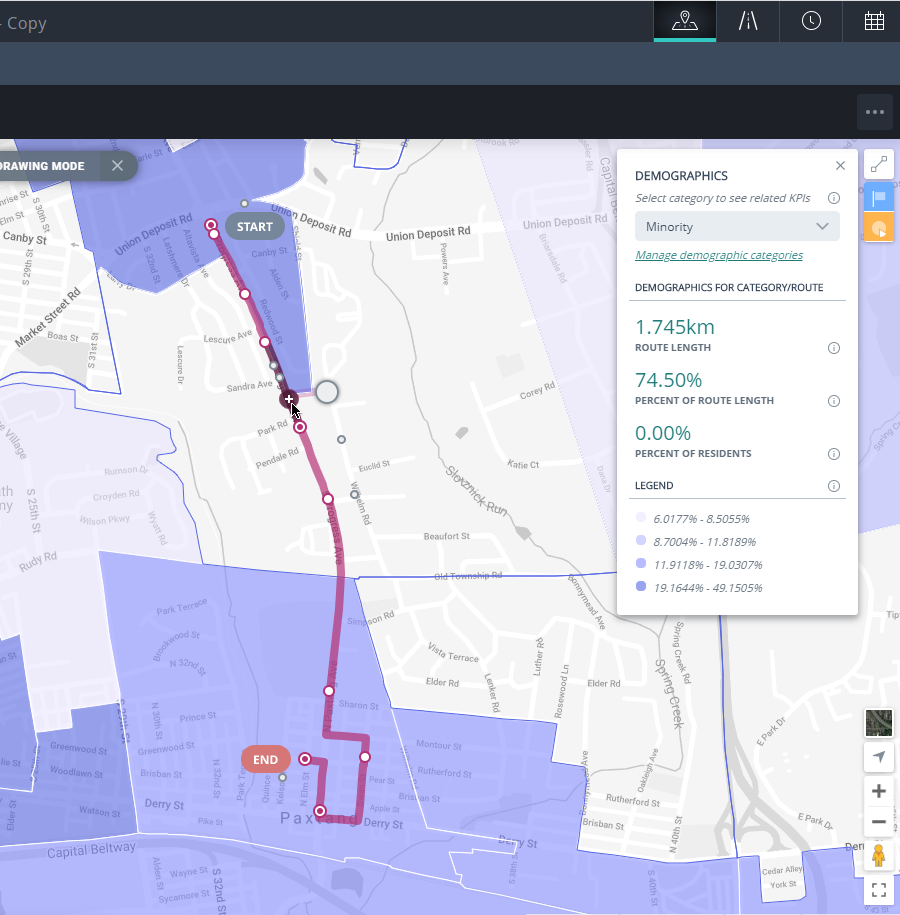The height and width of the screenshot is (915, 900).
Task: Click the current location compass icon
Action: pos(878,757)
